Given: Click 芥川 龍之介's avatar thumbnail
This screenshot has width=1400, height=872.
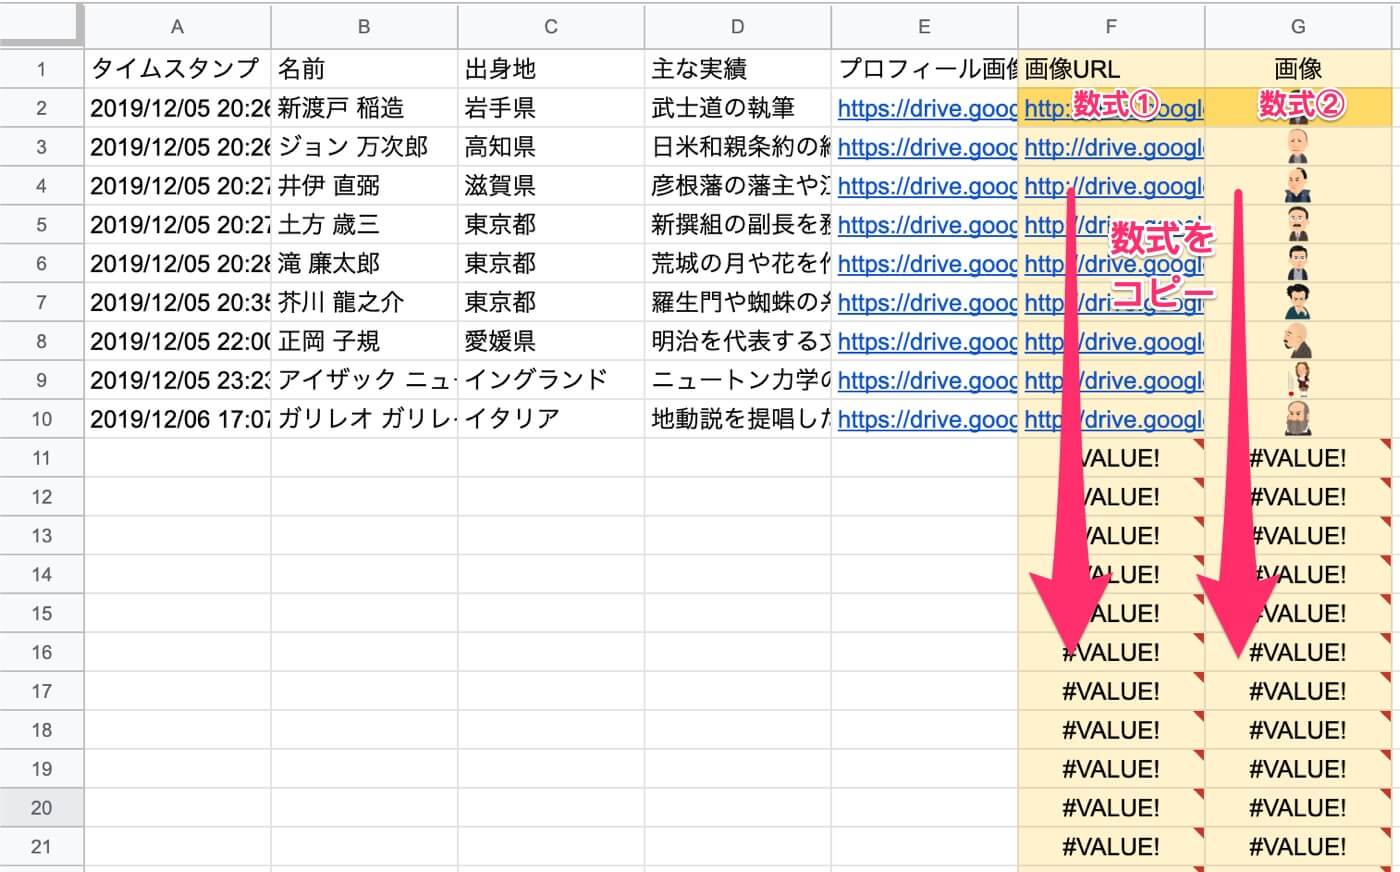Looking at the screenshot, I should click(x=1297, y=301).
